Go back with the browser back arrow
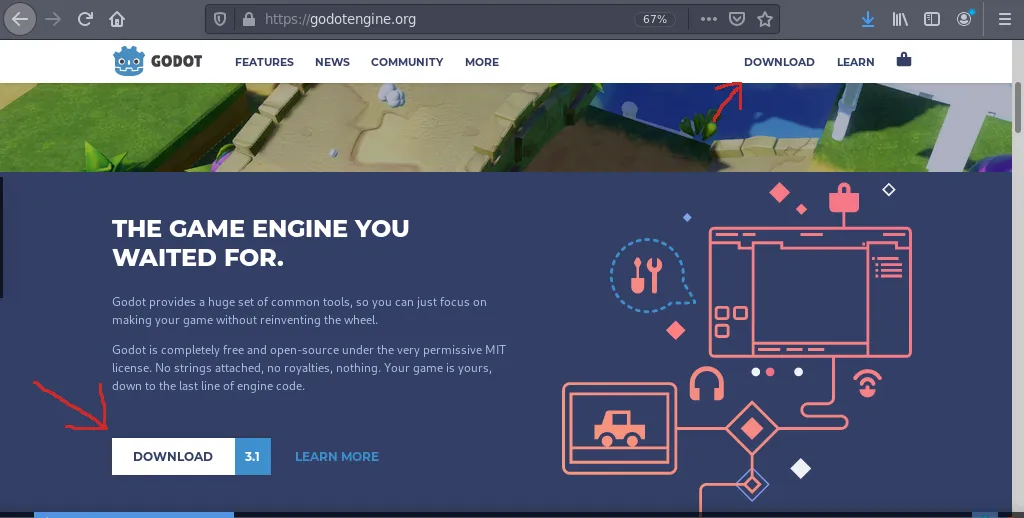 (20, 19)
